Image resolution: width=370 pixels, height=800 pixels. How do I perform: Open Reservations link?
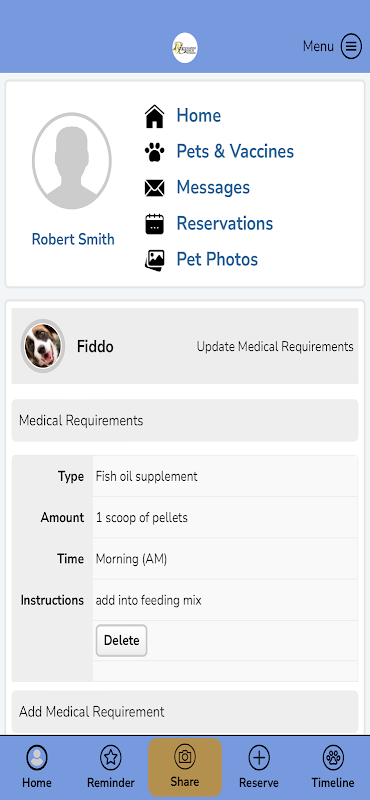225,223
